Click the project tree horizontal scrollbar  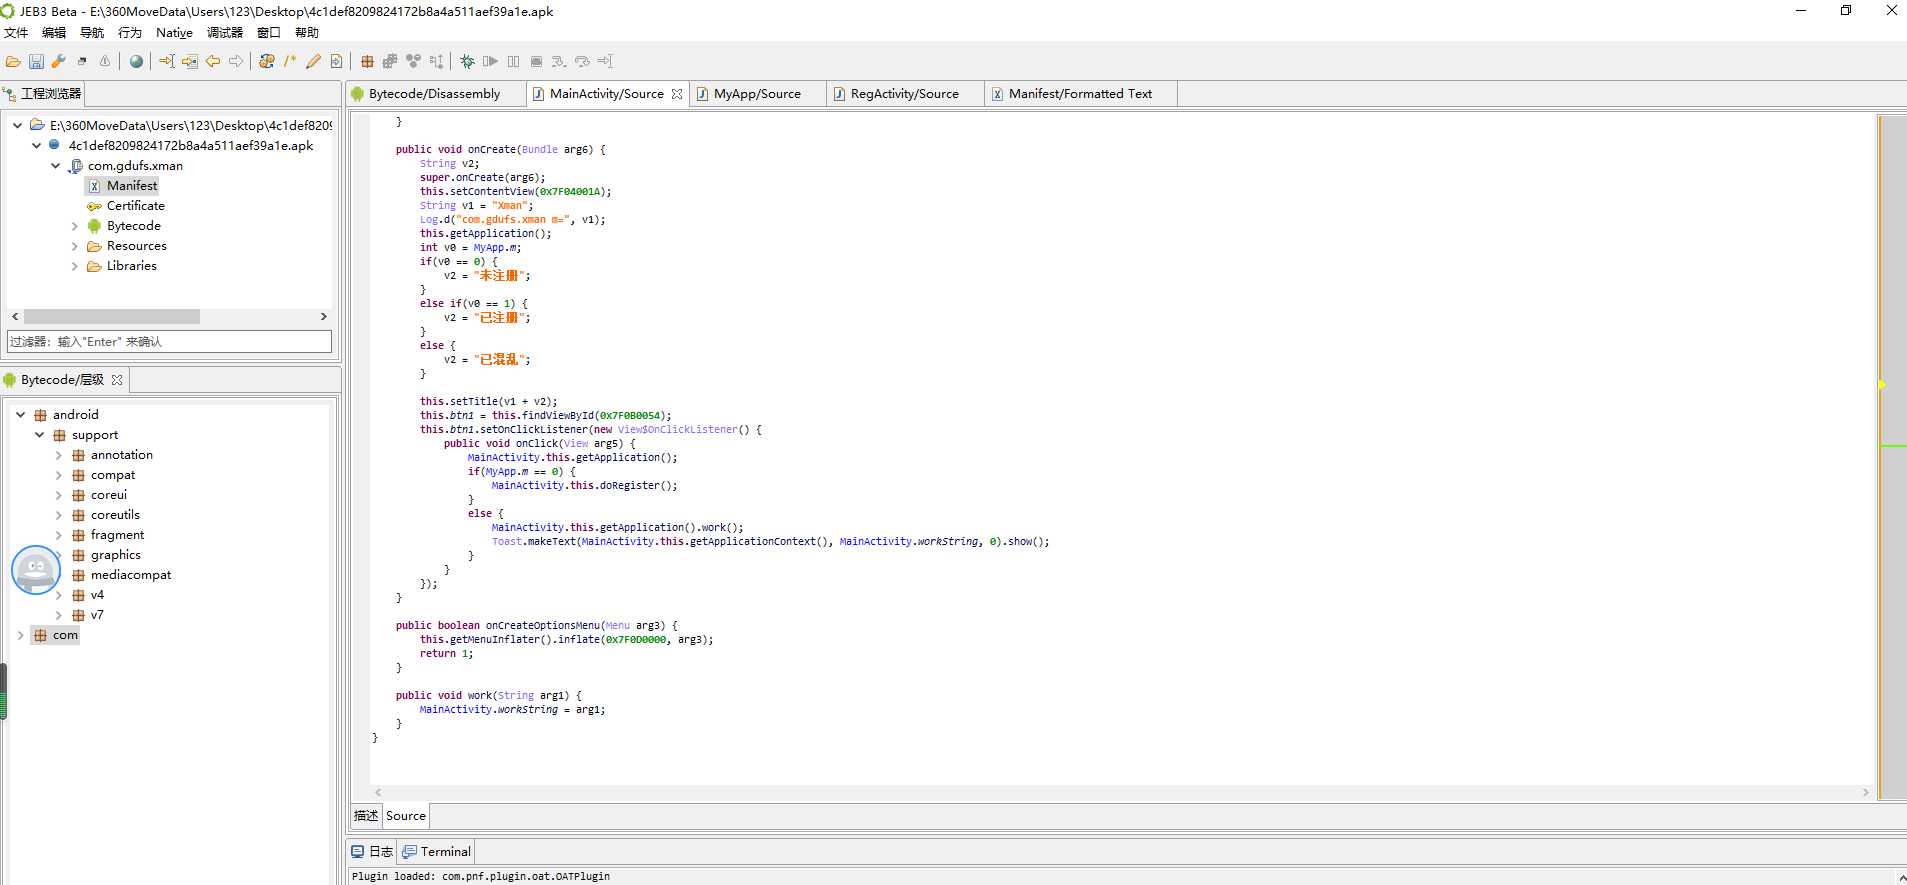point(112,317)
